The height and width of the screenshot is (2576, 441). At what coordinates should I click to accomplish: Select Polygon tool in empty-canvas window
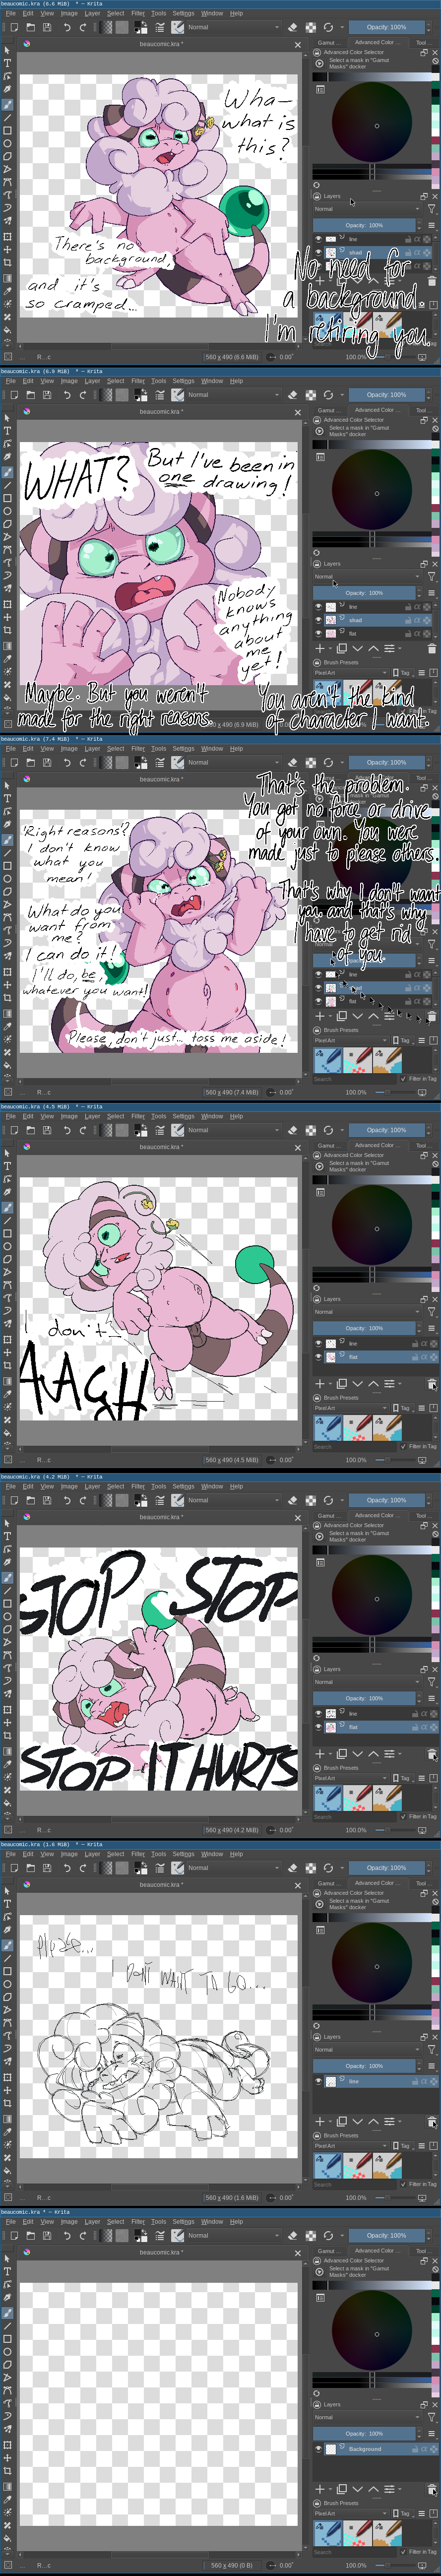pyautogui.click(x=8, y=2364)
